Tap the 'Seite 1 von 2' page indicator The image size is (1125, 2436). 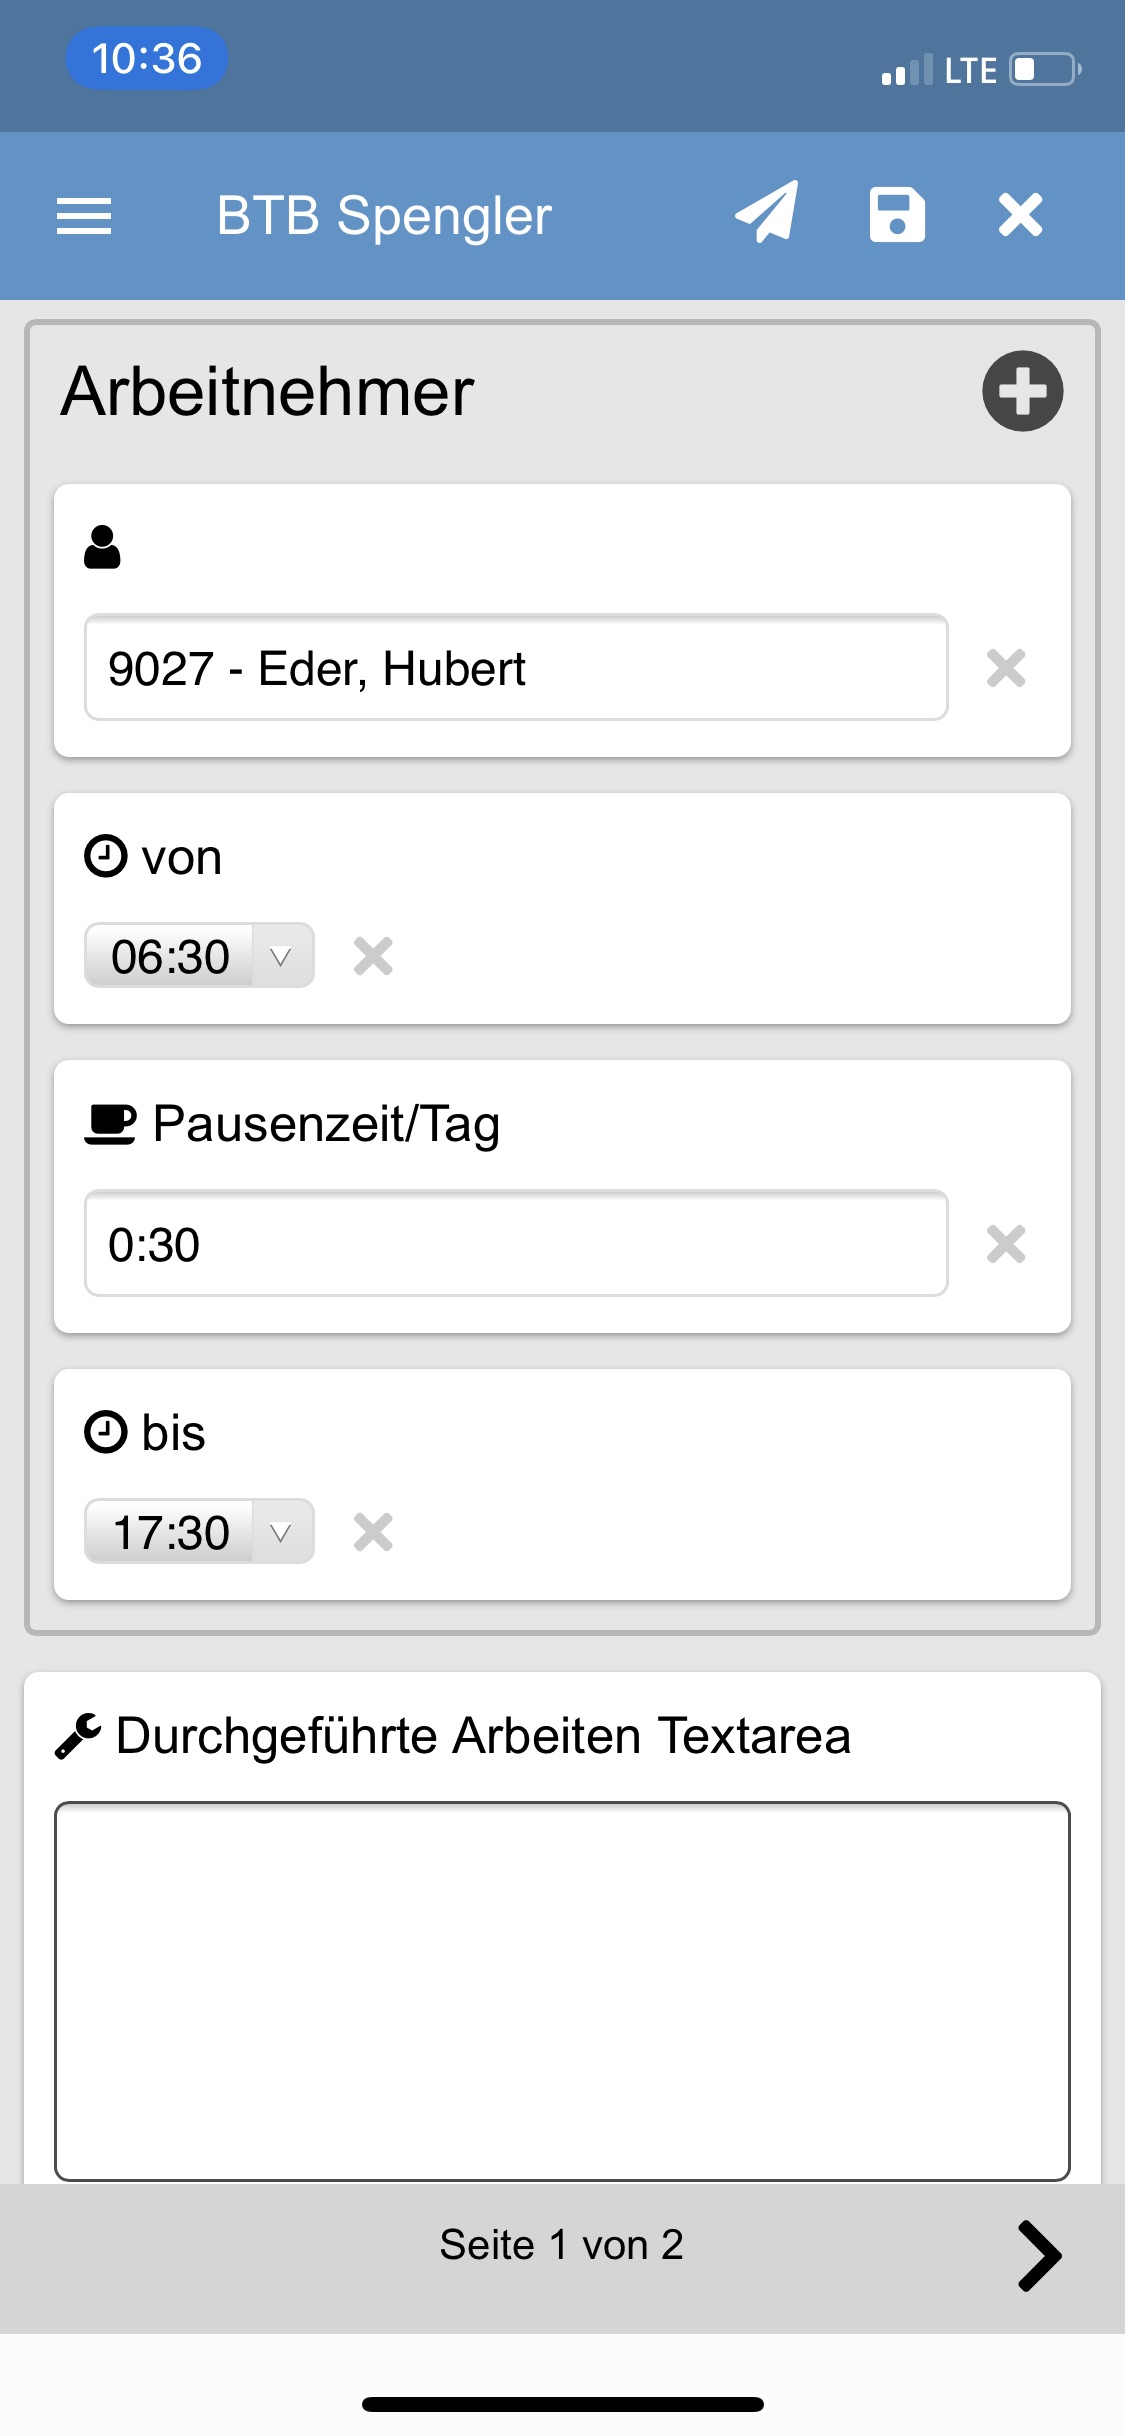coord(561,2245)
